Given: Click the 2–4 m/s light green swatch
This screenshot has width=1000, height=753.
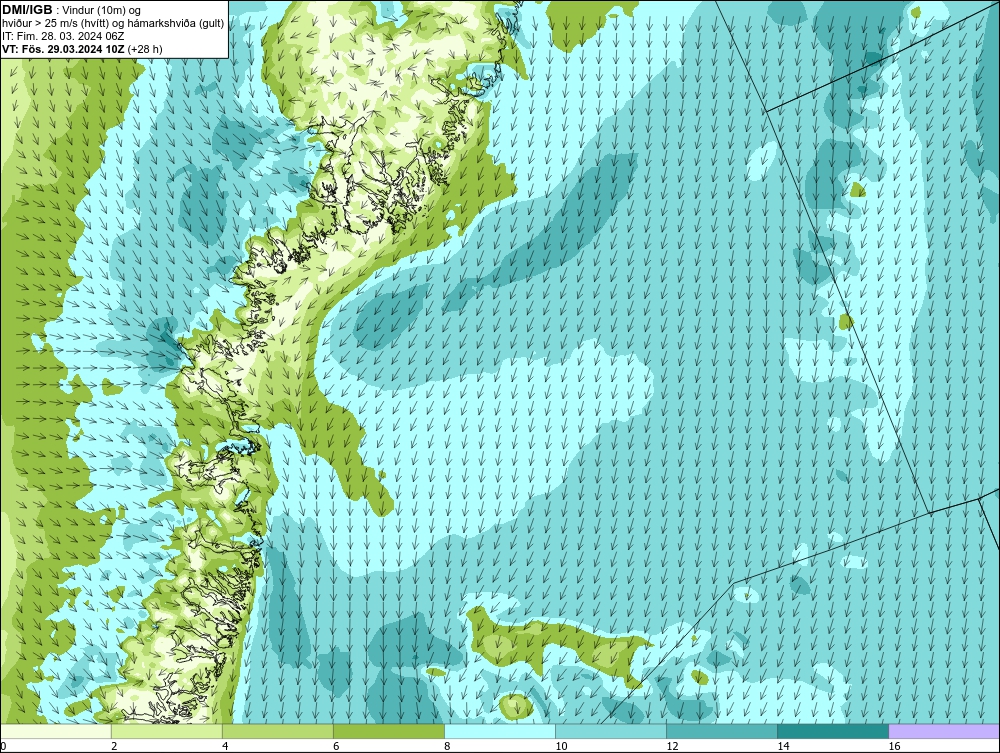Looking at the screenshot, I should tap(167, 731).
